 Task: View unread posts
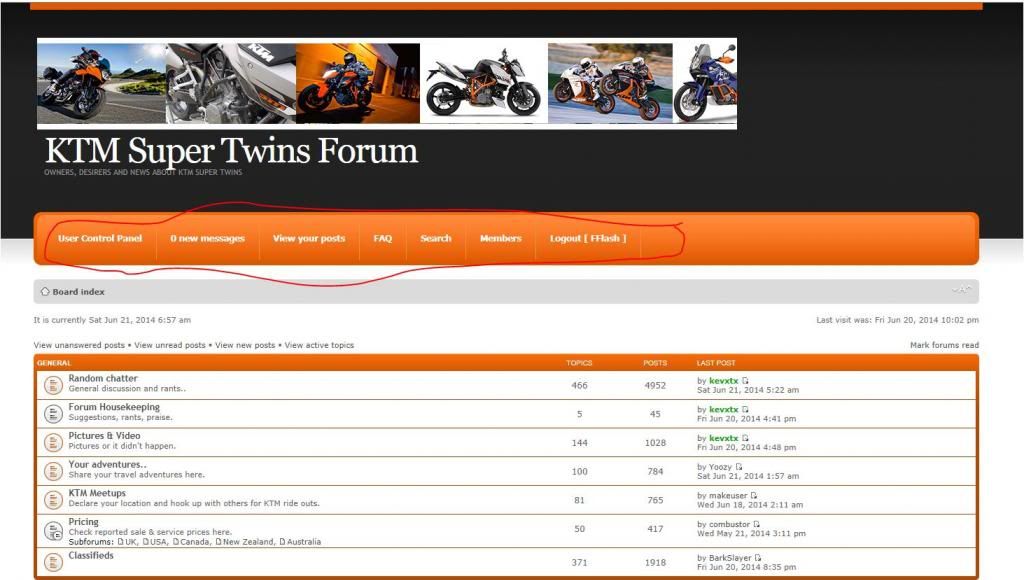pos(170,345)
